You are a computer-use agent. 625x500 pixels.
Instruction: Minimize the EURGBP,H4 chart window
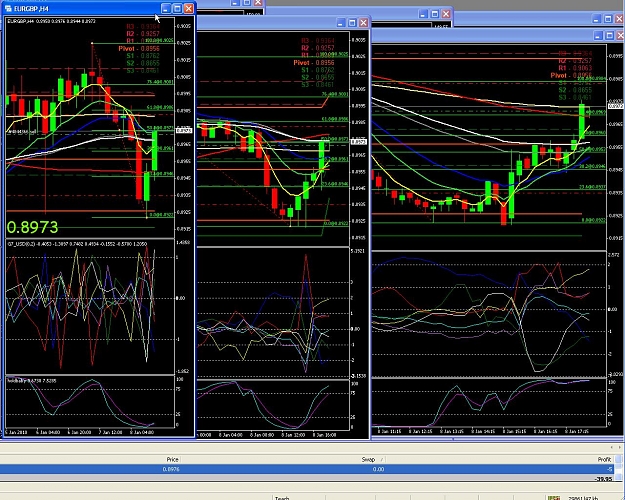166,8
